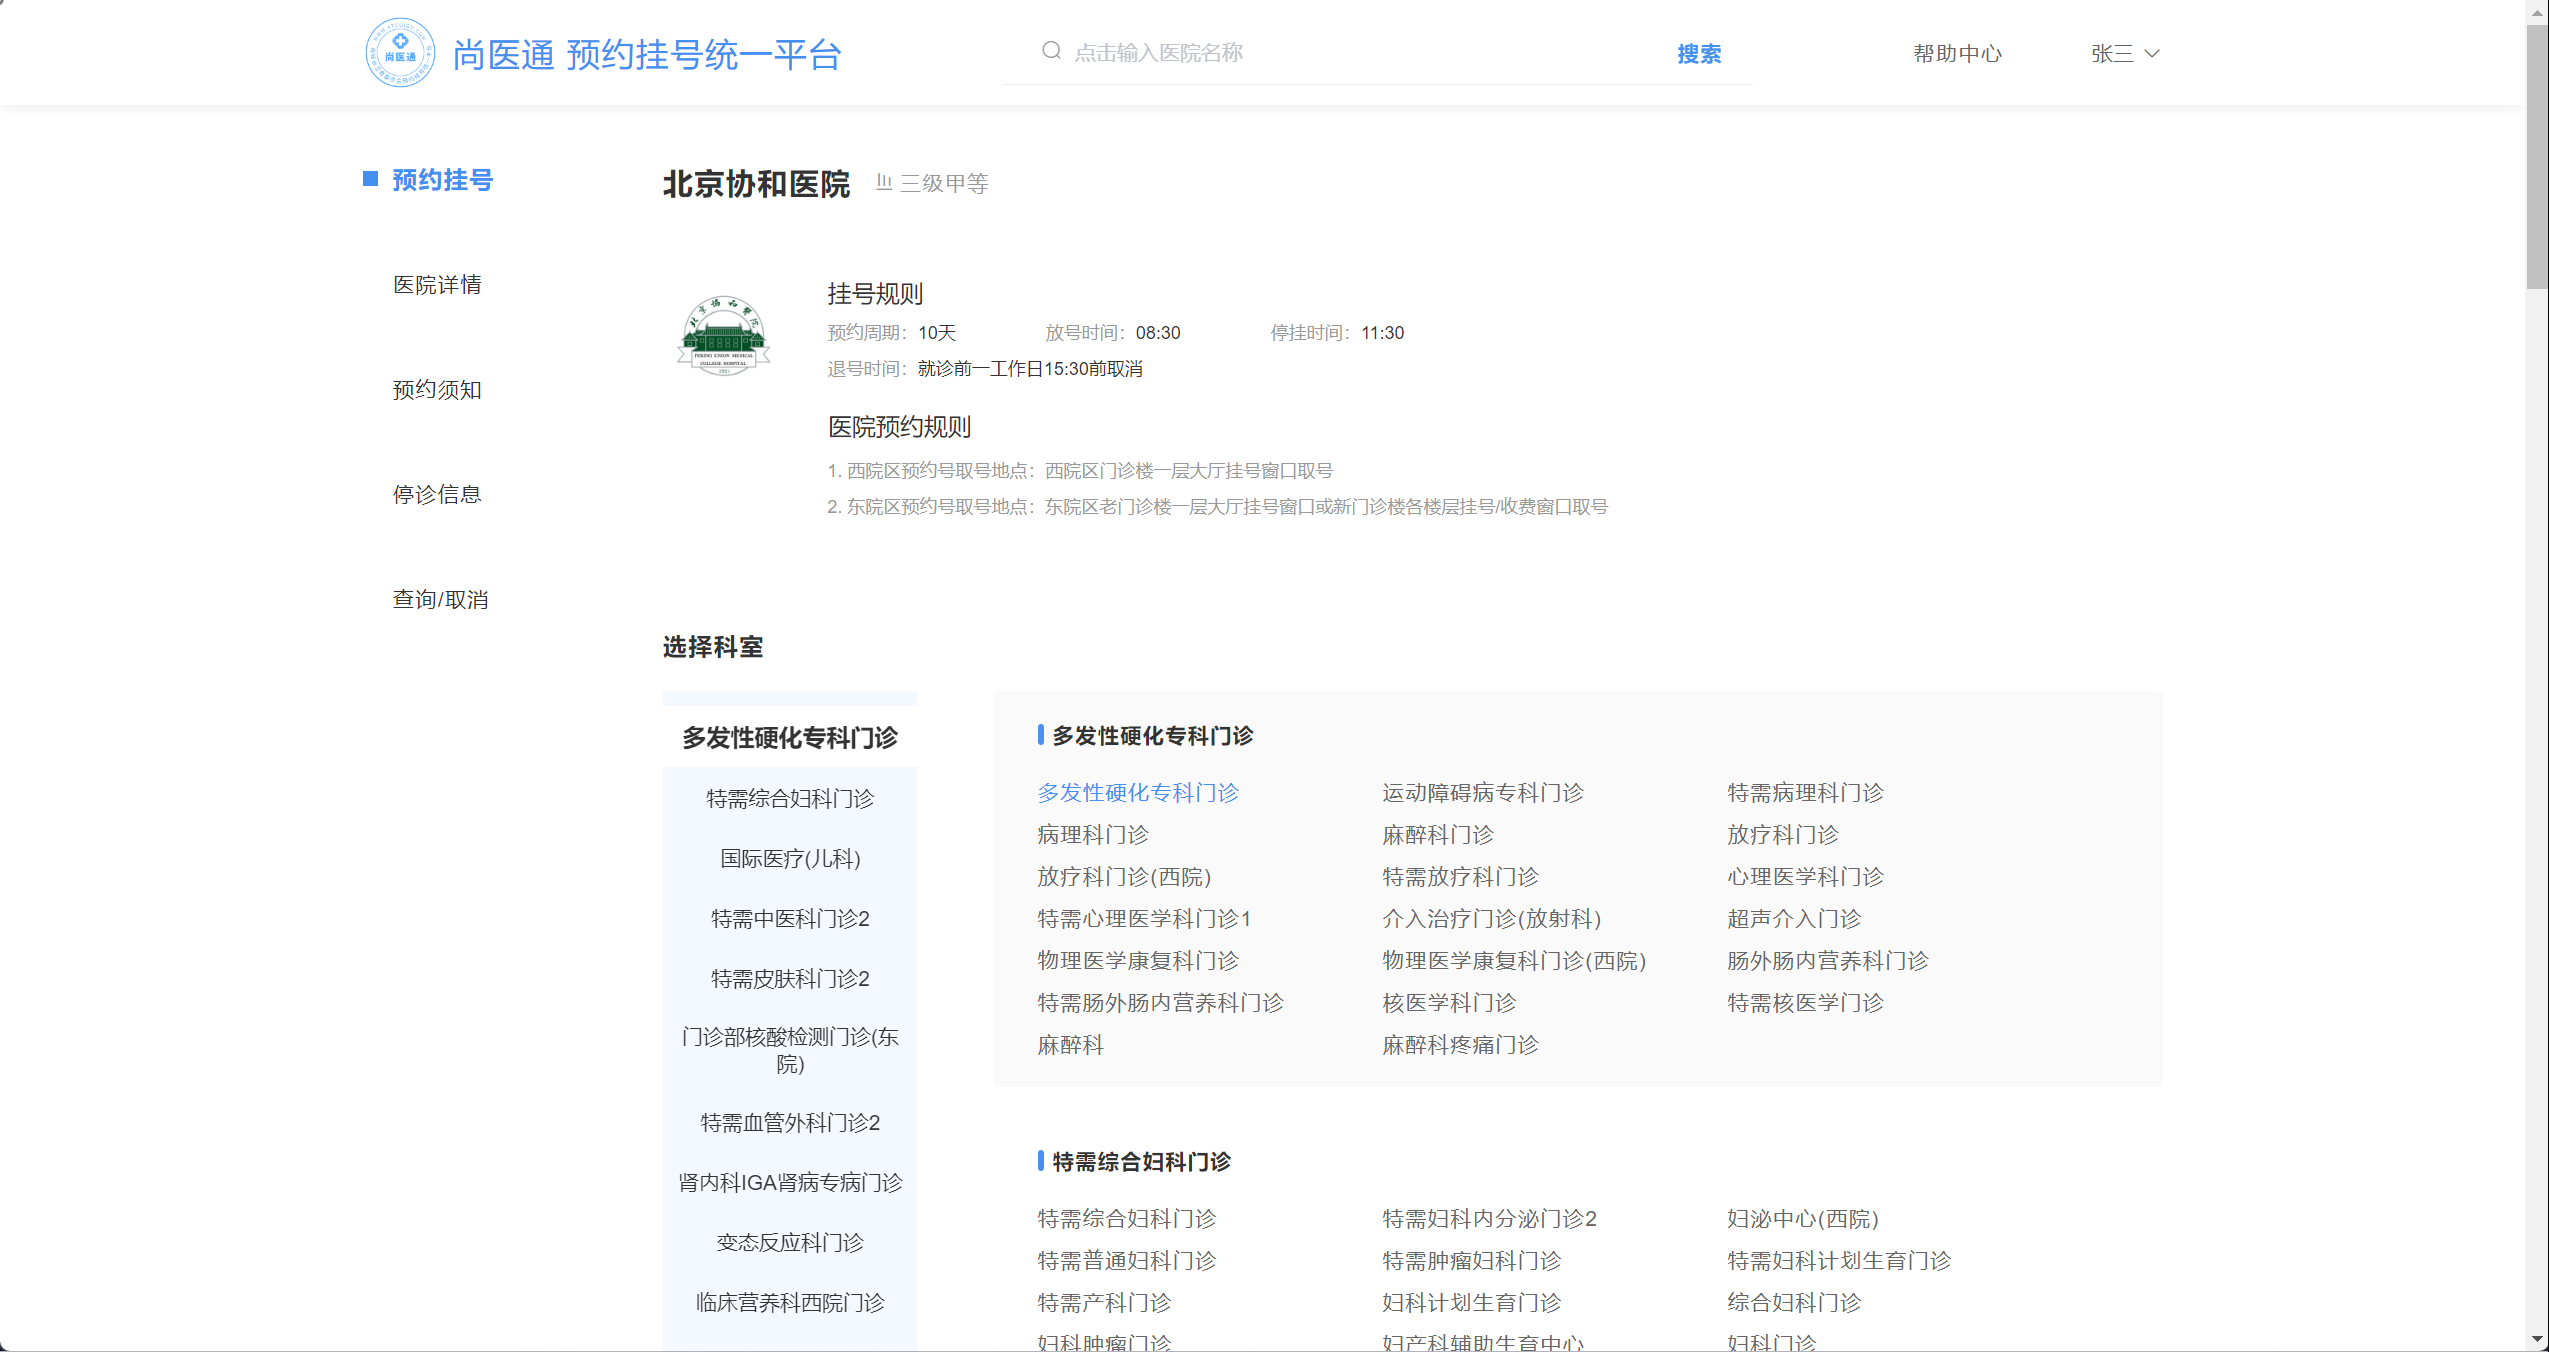The height and width of the screenshot is (1352, 2549).
Task: Click the hospital grade icon beside 三级甲等
Action: tap(884, 182)
